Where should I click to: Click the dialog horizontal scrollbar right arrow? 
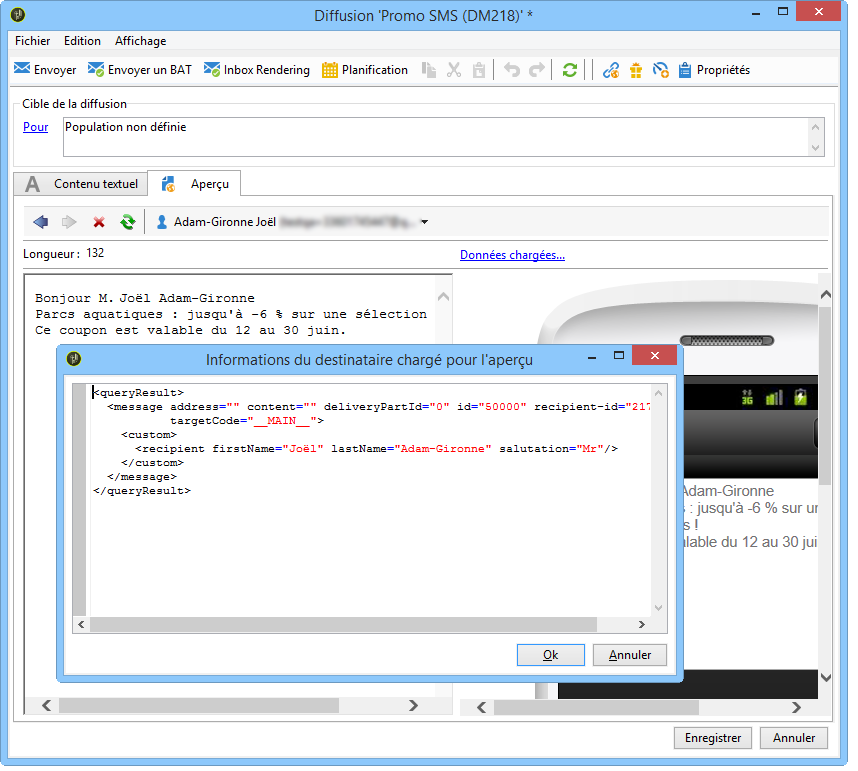pyautogui.click(x=642, y=625)
